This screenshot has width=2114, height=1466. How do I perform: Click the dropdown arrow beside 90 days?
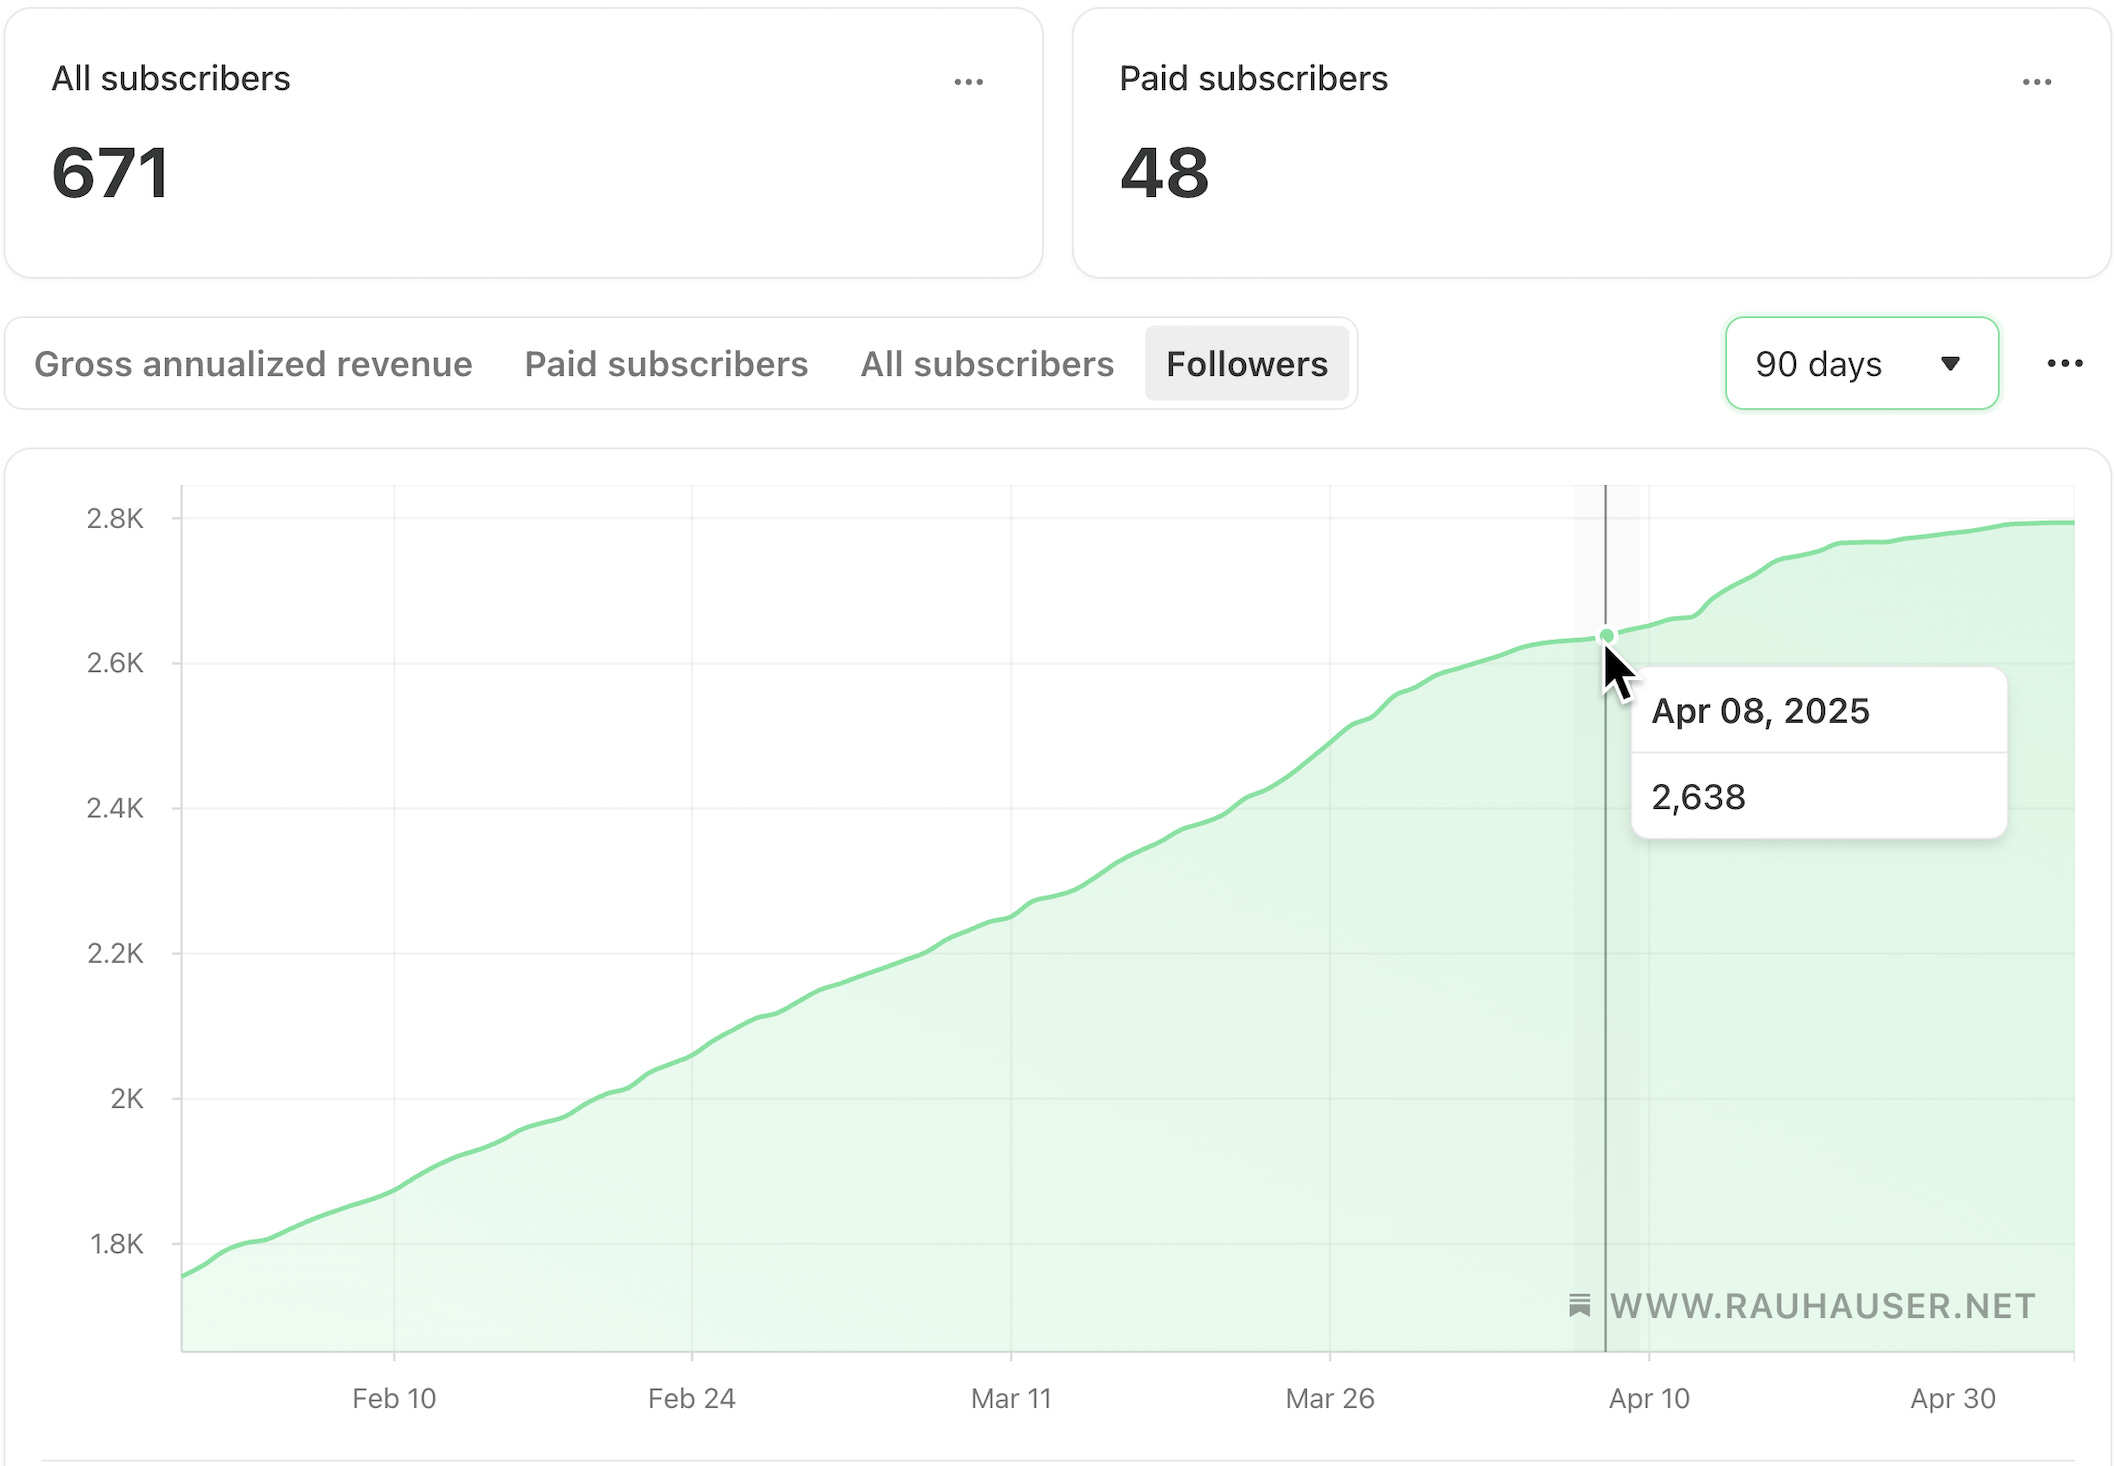1949,364
